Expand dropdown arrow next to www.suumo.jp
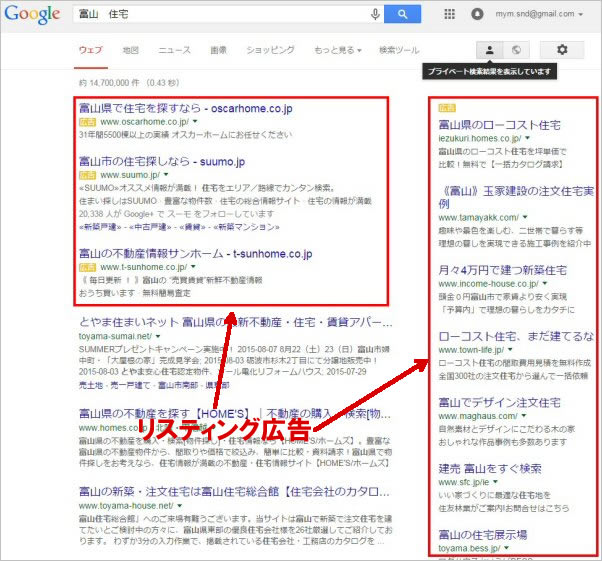Screen dimensions: 602x561 (166, 174)
